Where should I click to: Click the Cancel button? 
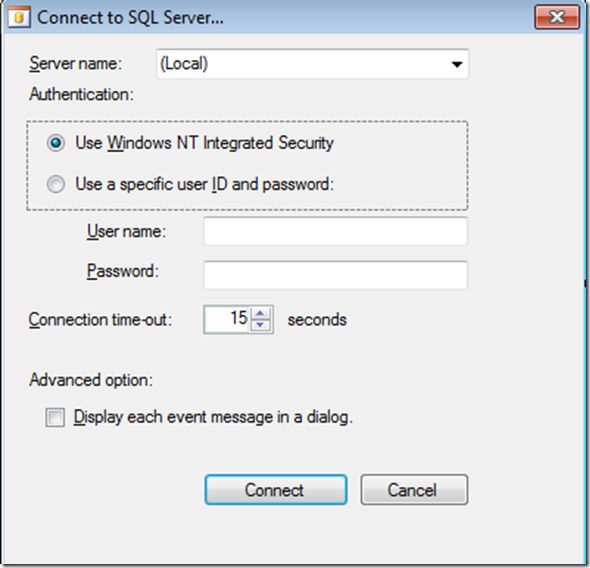(414, 490)
